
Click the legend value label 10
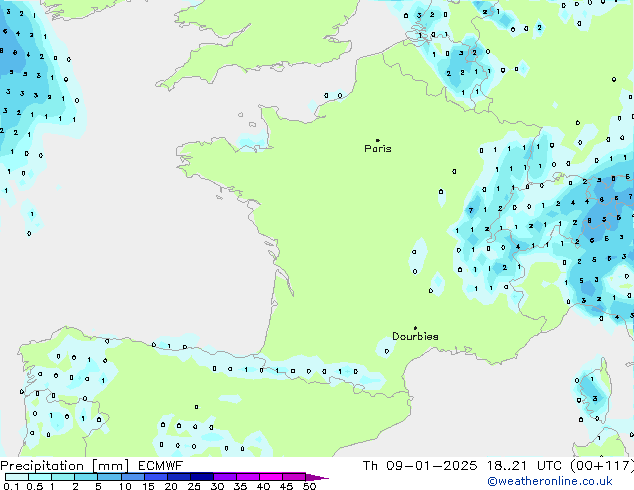click(124, 486)
